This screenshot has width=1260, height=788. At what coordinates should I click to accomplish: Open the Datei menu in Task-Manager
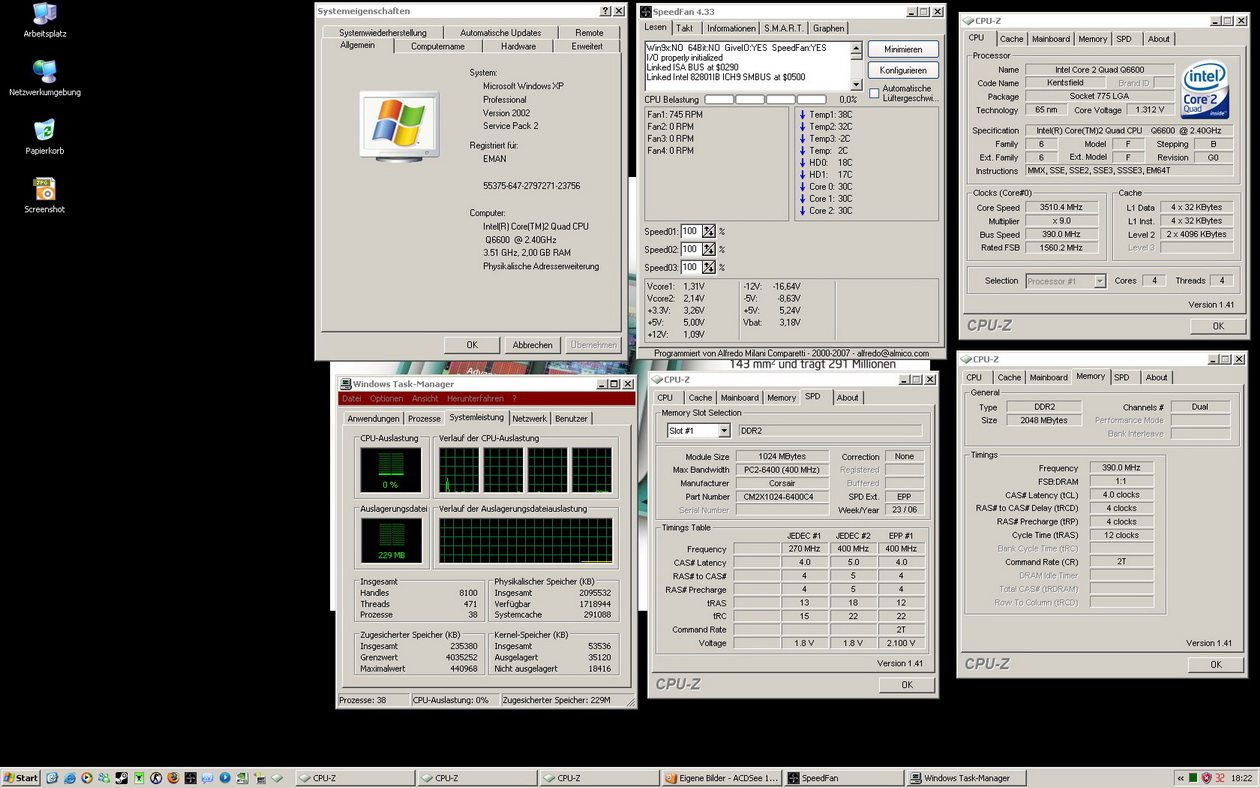[352, 398]
